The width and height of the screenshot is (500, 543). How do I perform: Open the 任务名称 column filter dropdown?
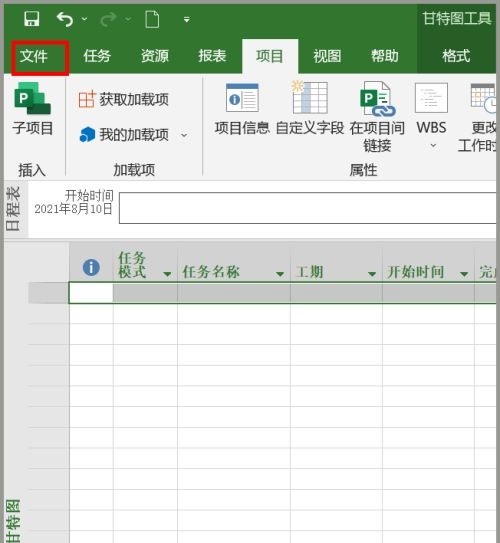coord(280,274)
